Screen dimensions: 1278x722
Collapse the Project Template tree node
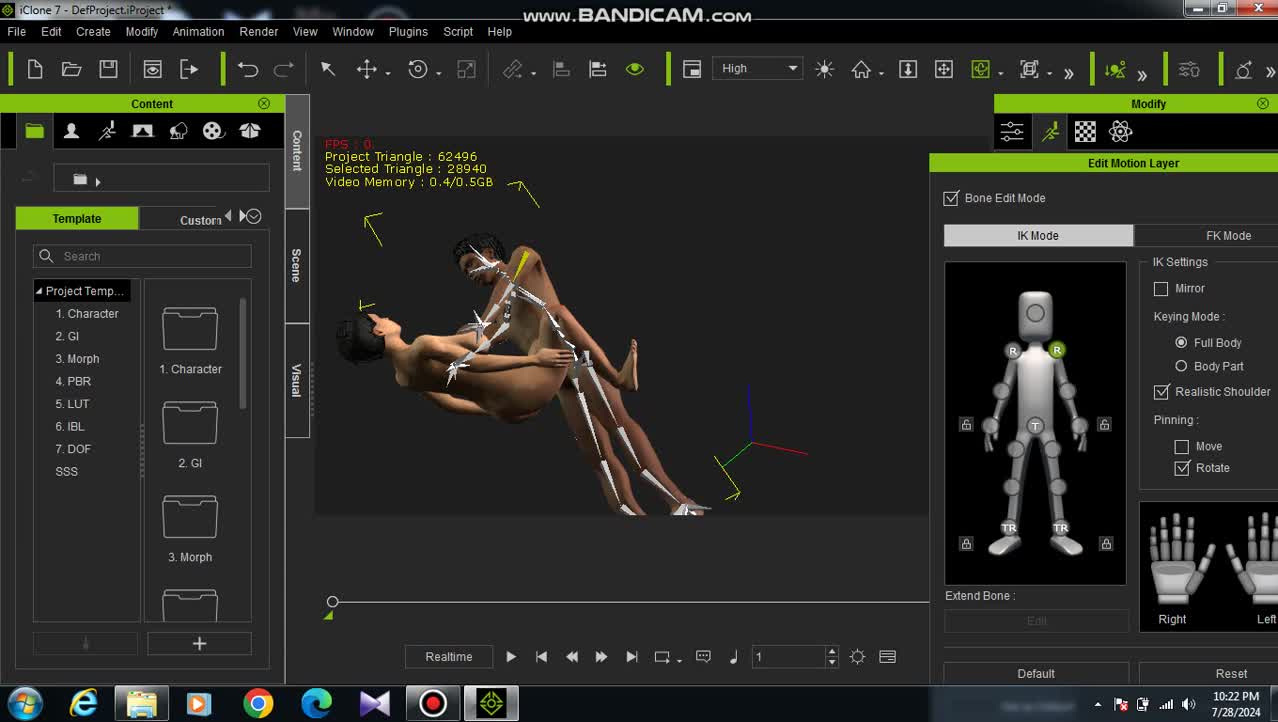pos(39,291)
